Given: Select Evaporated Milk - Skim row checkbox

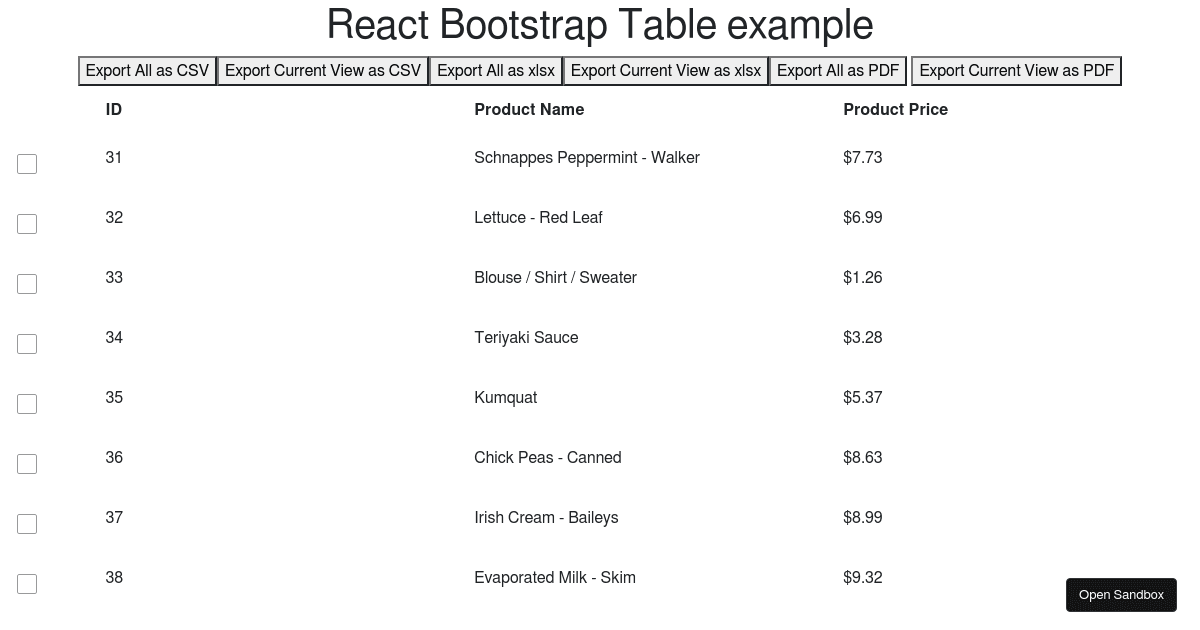Looking at the screenshot, I should point(27,584).
